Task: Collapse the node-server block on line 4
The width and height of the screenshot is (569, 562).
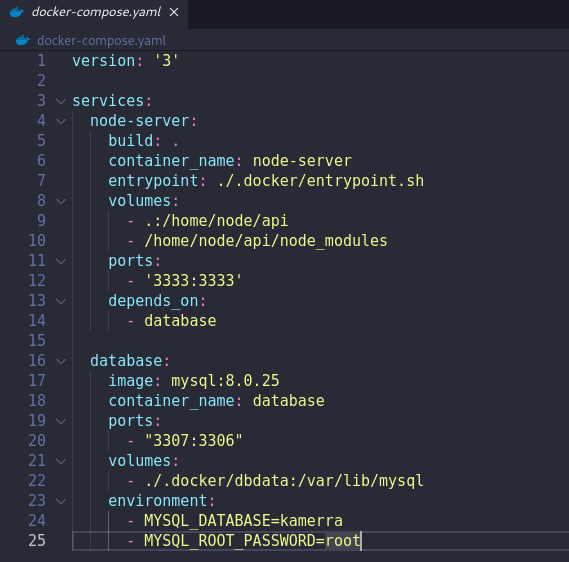Action: coord(61,121)
